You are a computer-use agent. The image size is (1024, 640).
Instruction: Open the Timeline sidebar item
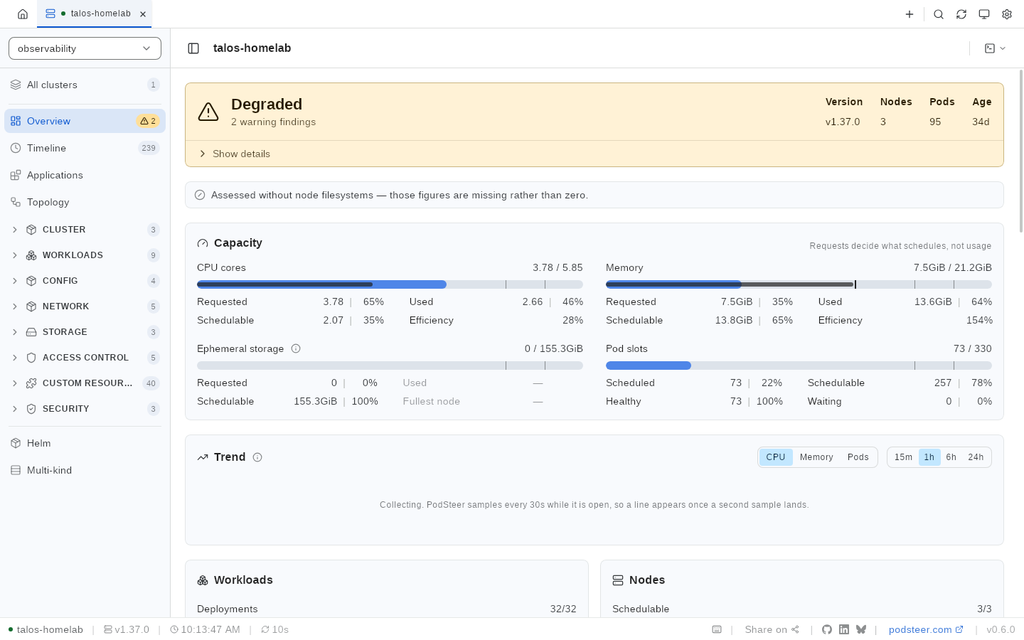click(85, 148)
